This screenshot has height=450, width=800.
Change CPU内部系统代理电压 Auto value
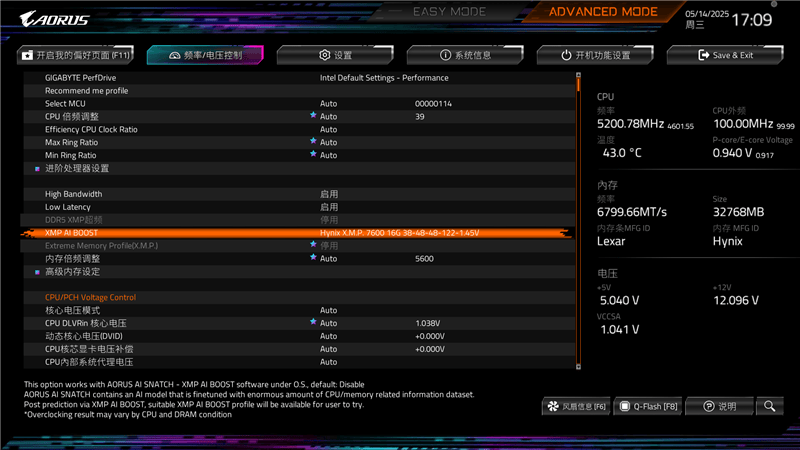tap(329, 362)
